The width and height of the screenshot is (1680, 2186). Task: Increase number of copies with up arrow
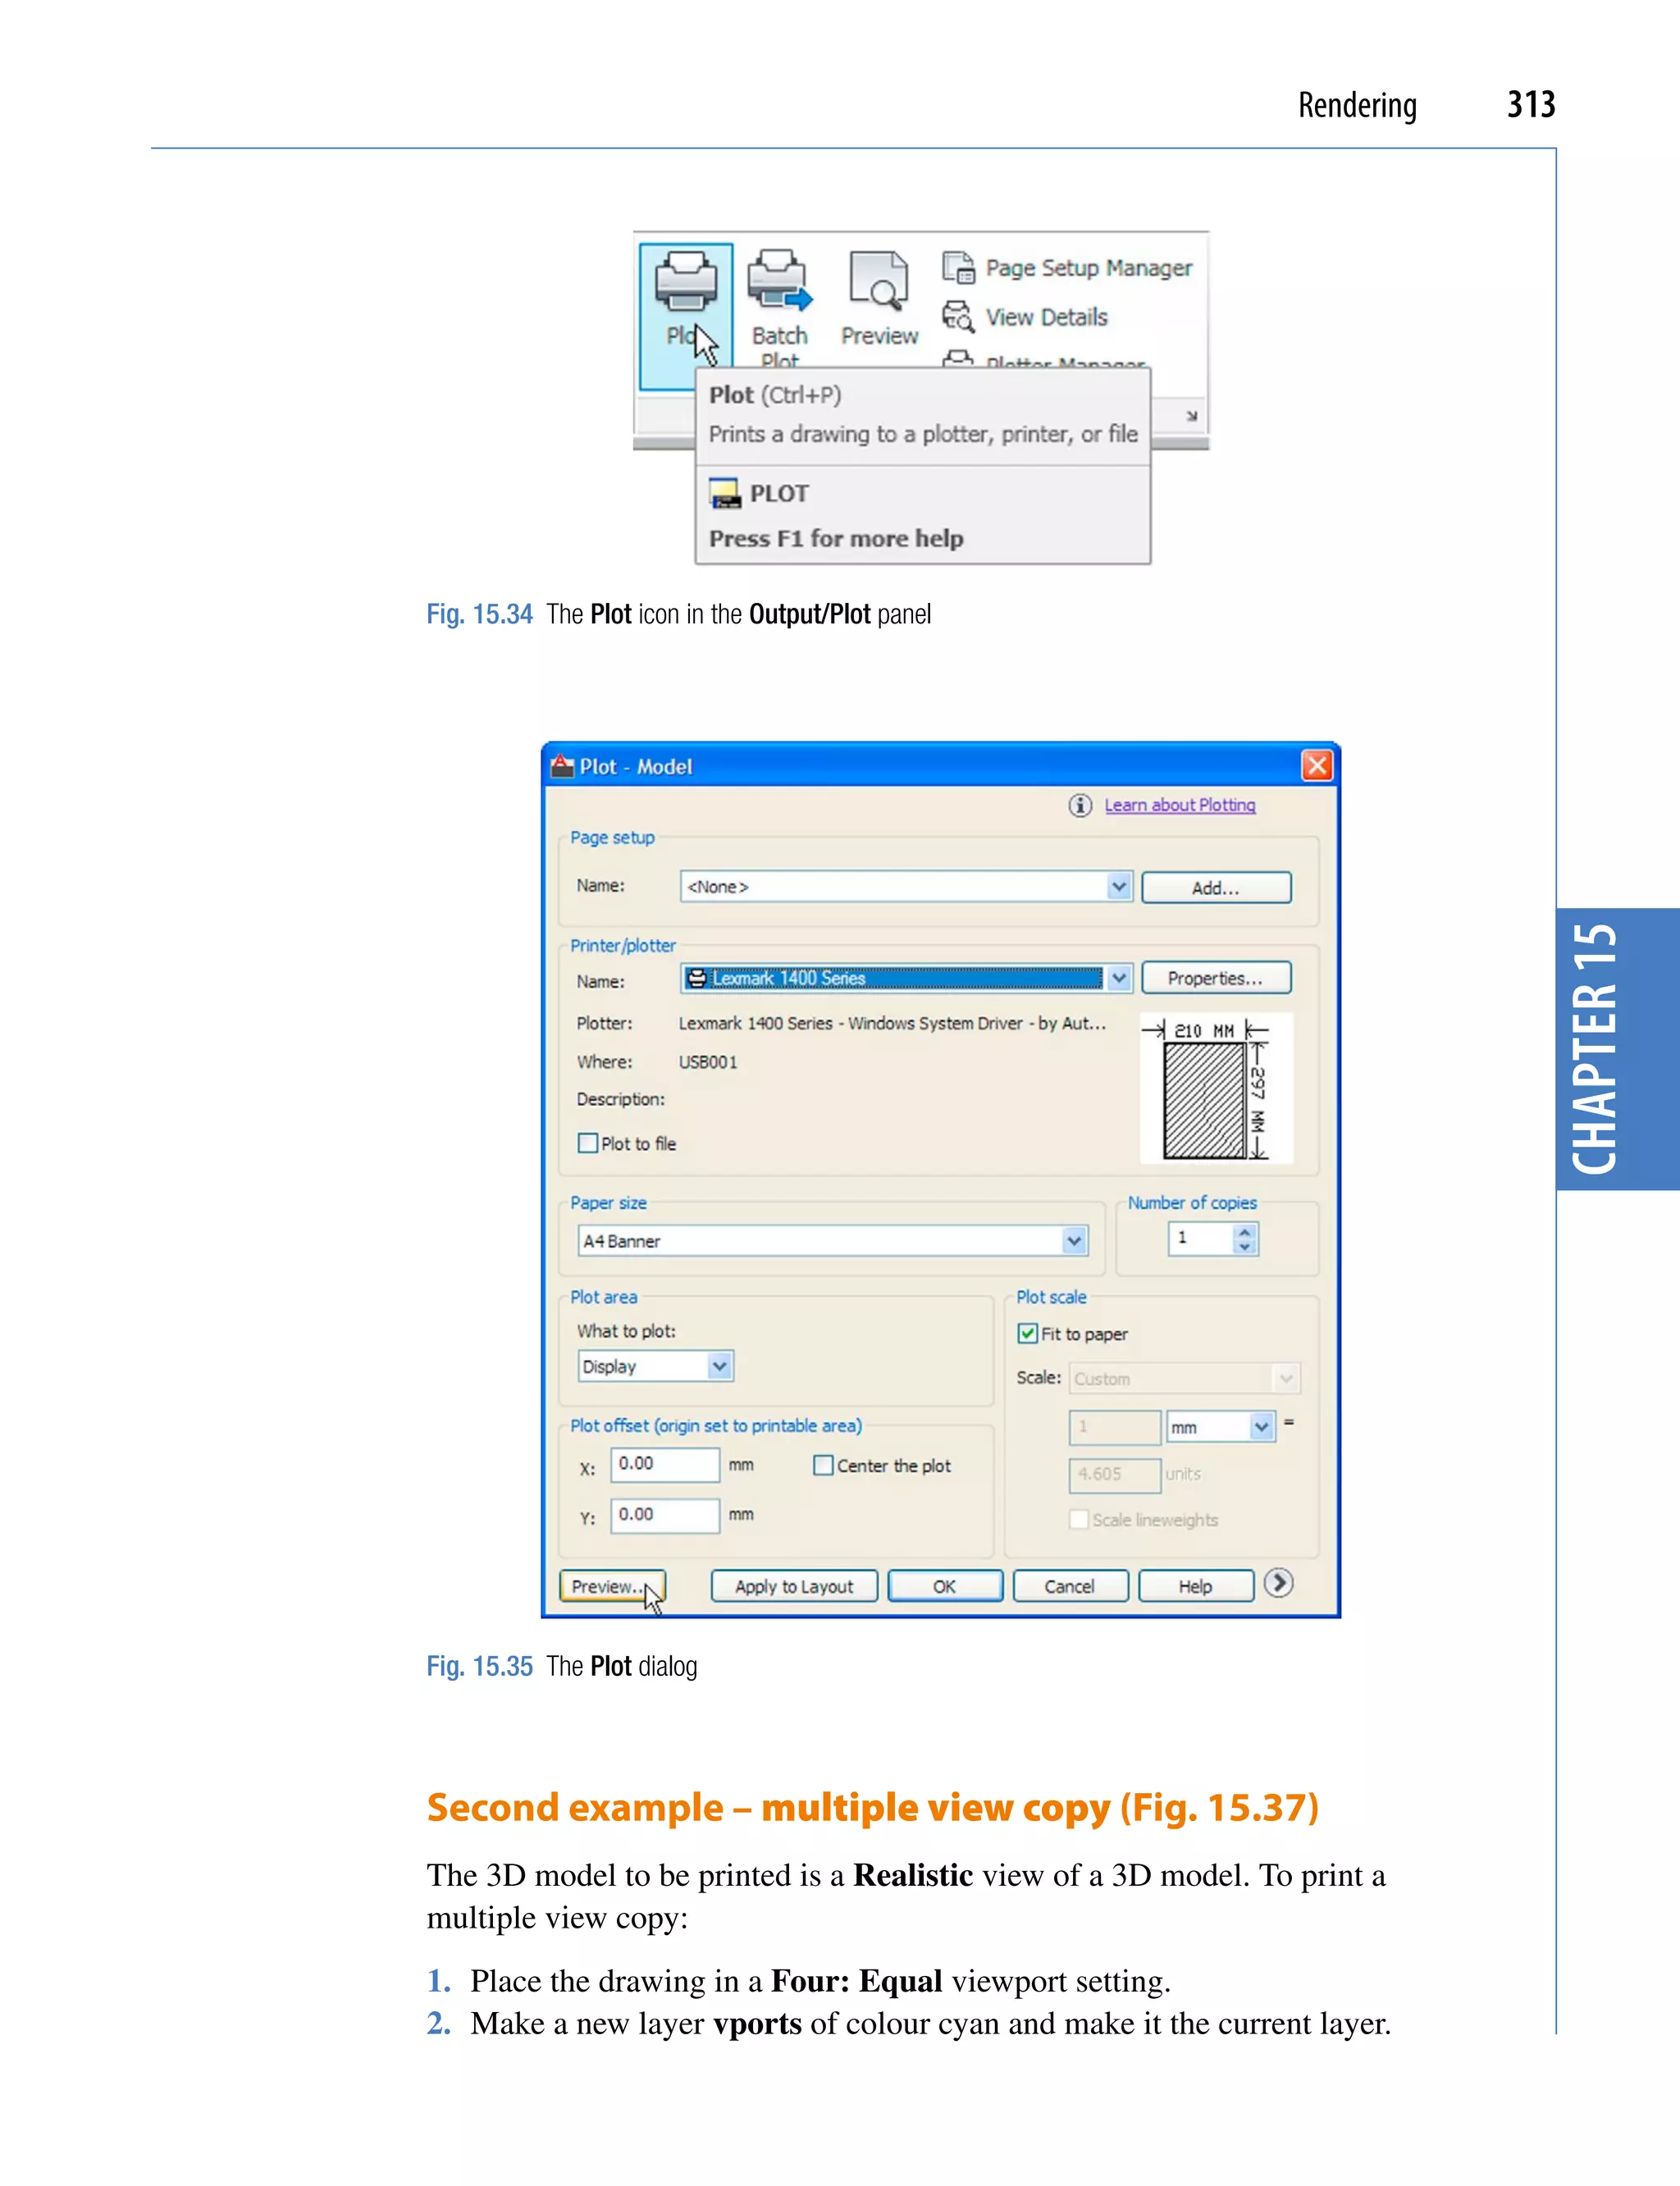[1245, 1231]
